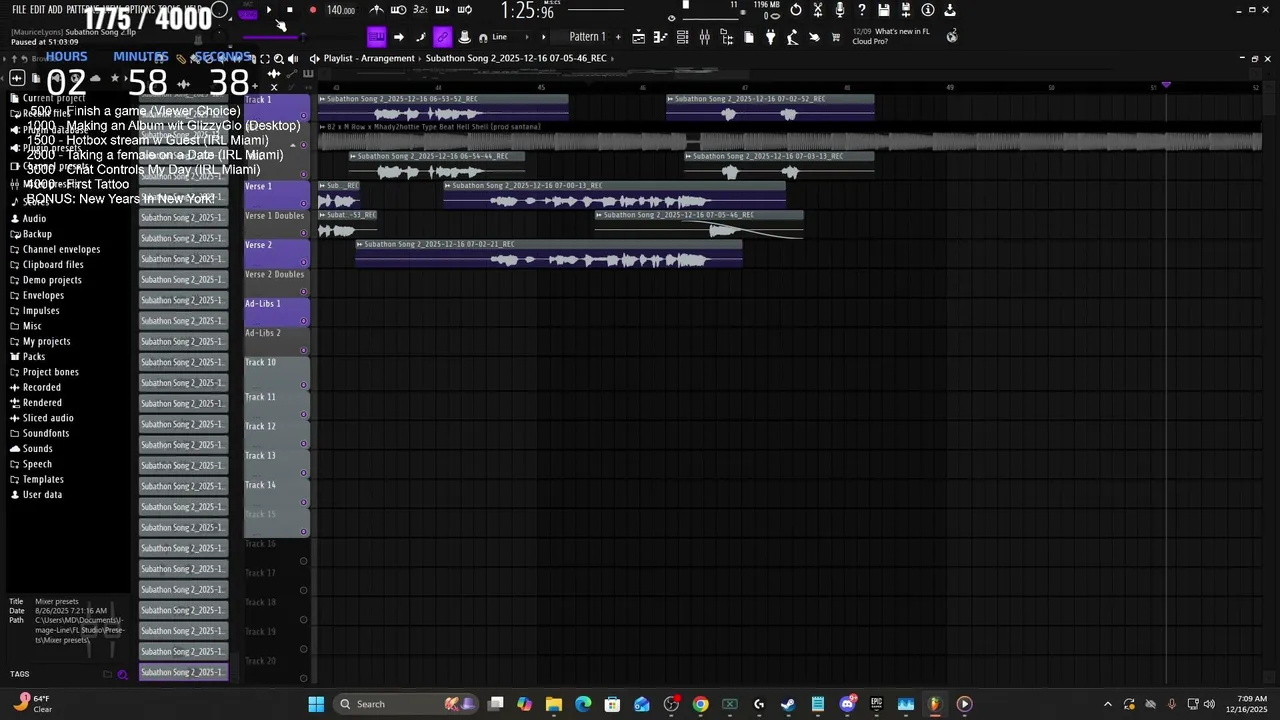This screenshot has width=1280, height=720.
Task: Click the What's new in FL Cloud Pro news
Action: [891, 36]
